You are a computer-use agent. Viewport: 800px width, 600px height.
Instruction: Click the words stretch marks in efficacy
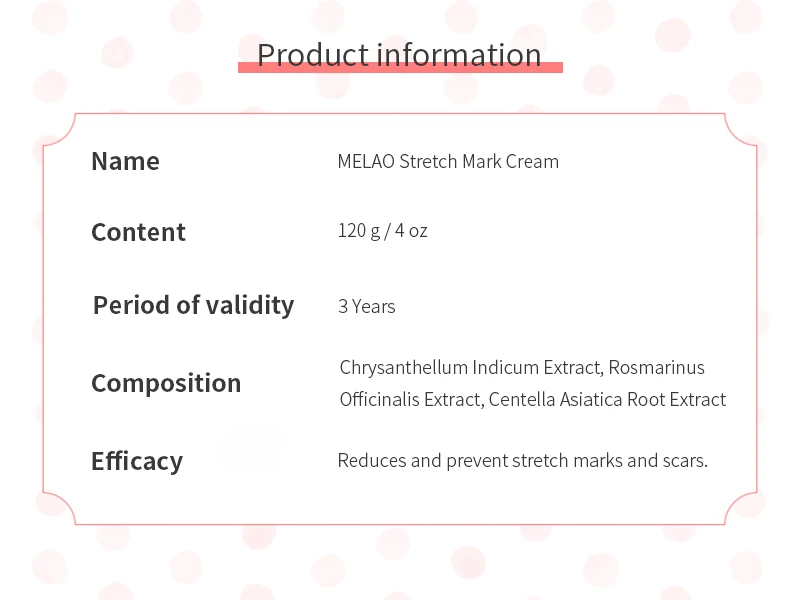tap(568, 461)
